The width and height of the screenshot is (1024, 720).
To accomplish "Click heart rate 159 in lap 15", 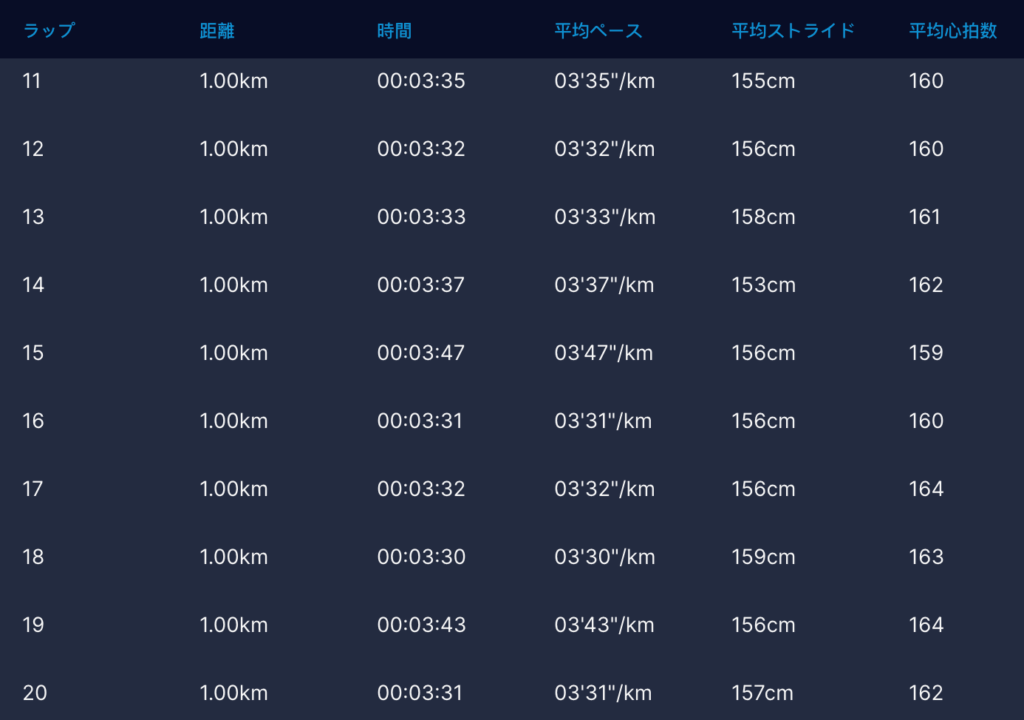I will coord(926,353).
